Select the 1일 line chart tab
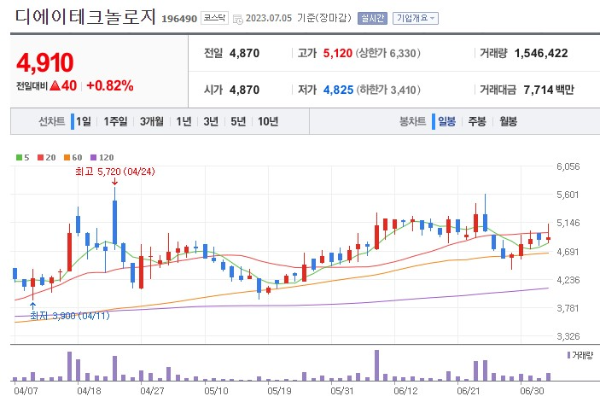 click(83, 122)
